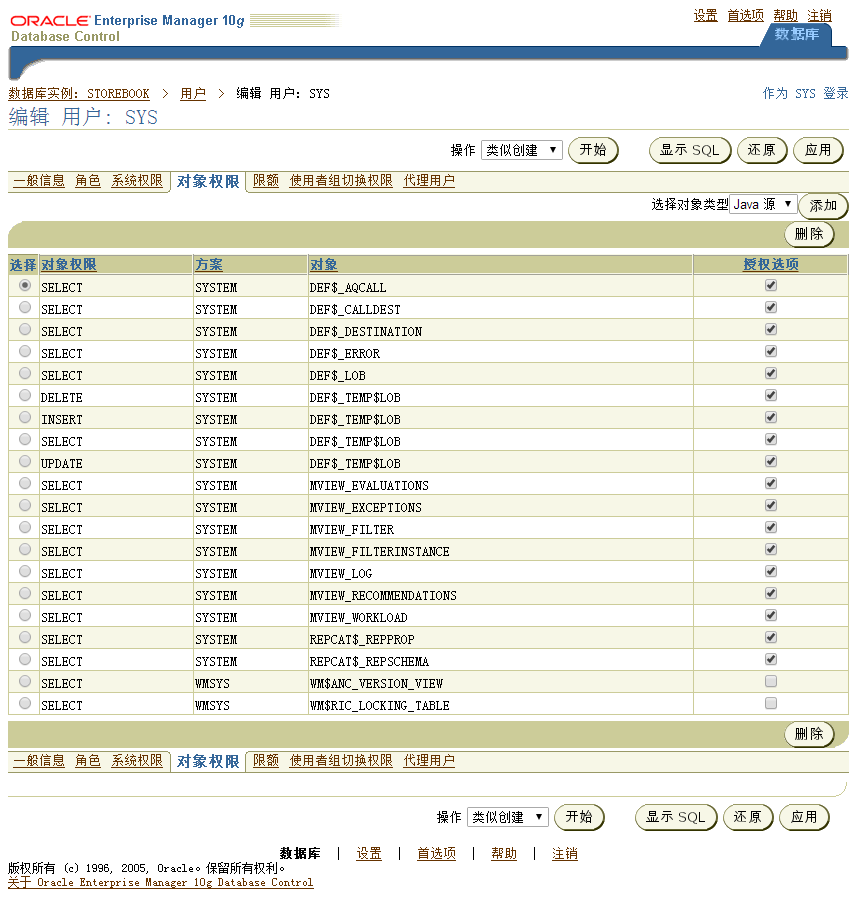Viewport: 857px width, 897px height.
Task: Click the upper 删除 button
Action: tap(809, 234)
